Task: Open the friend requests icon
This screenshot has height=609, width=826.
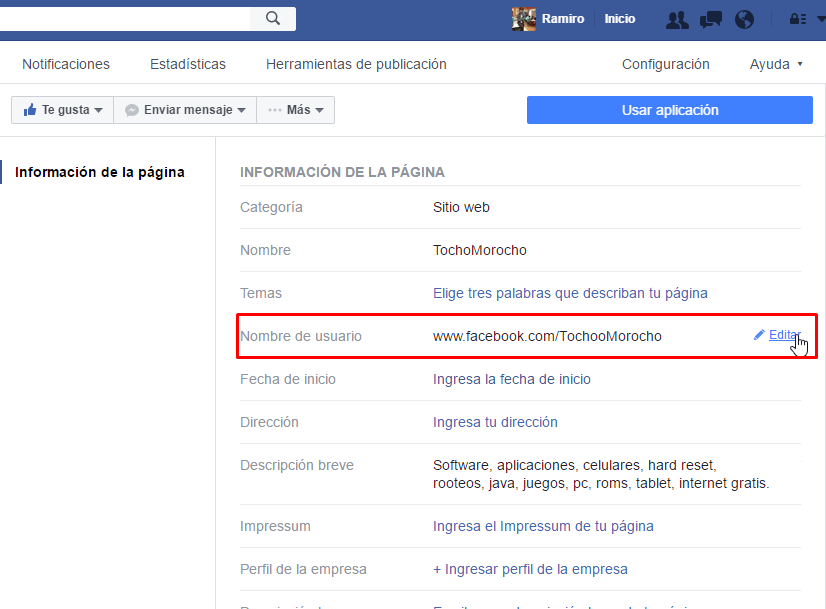Action: 677,19
